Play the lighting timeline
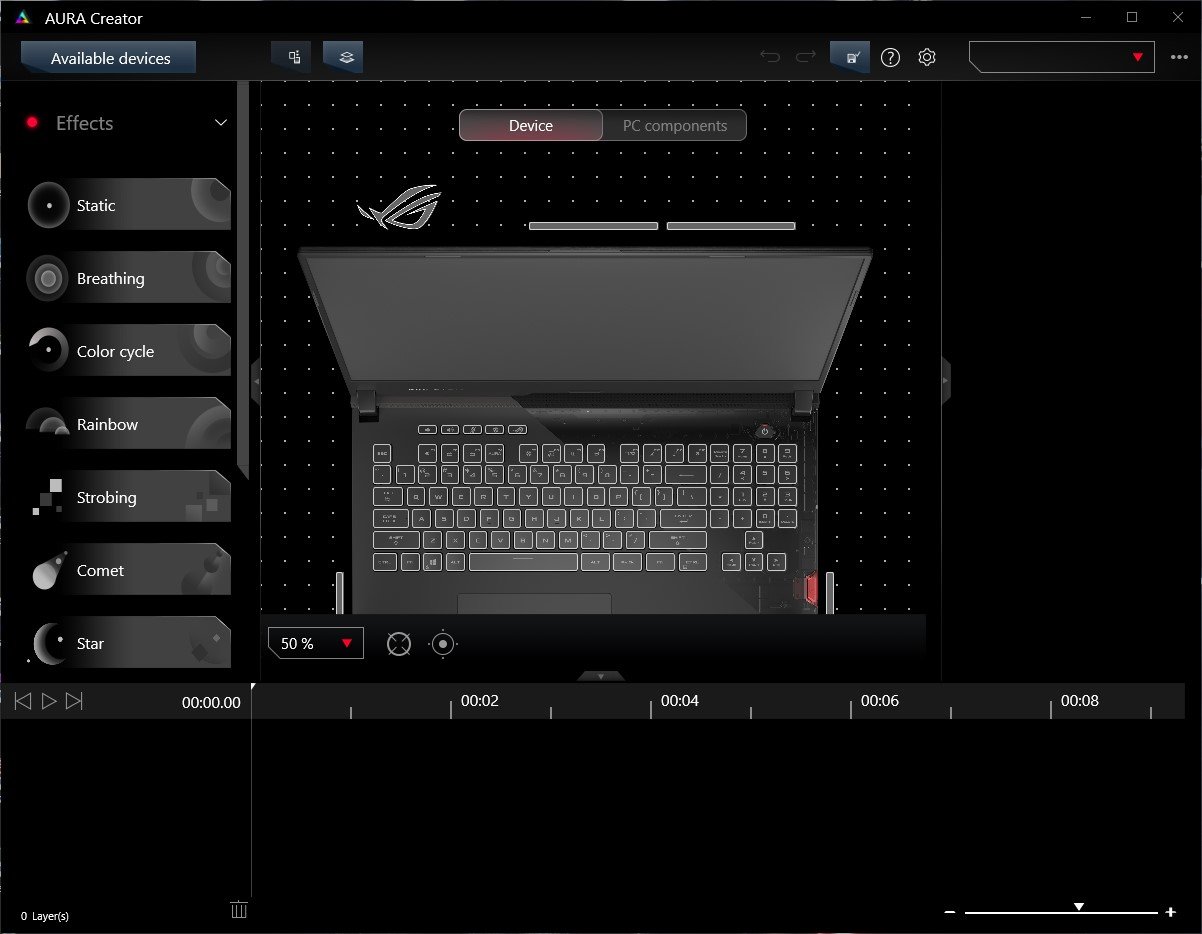1202x934 pixels. coord(49,701)
